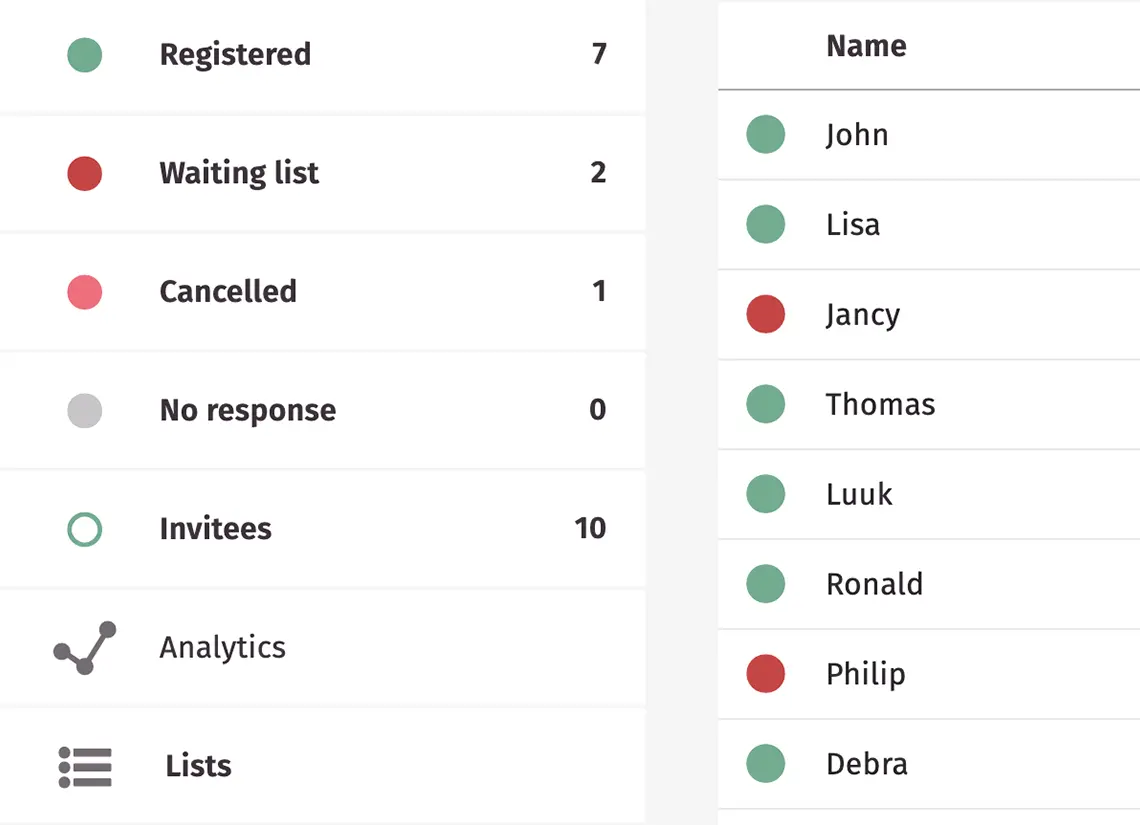
Task: Click the Lists bullet icon
Action: pyautogui.click(x=85, y=766)
